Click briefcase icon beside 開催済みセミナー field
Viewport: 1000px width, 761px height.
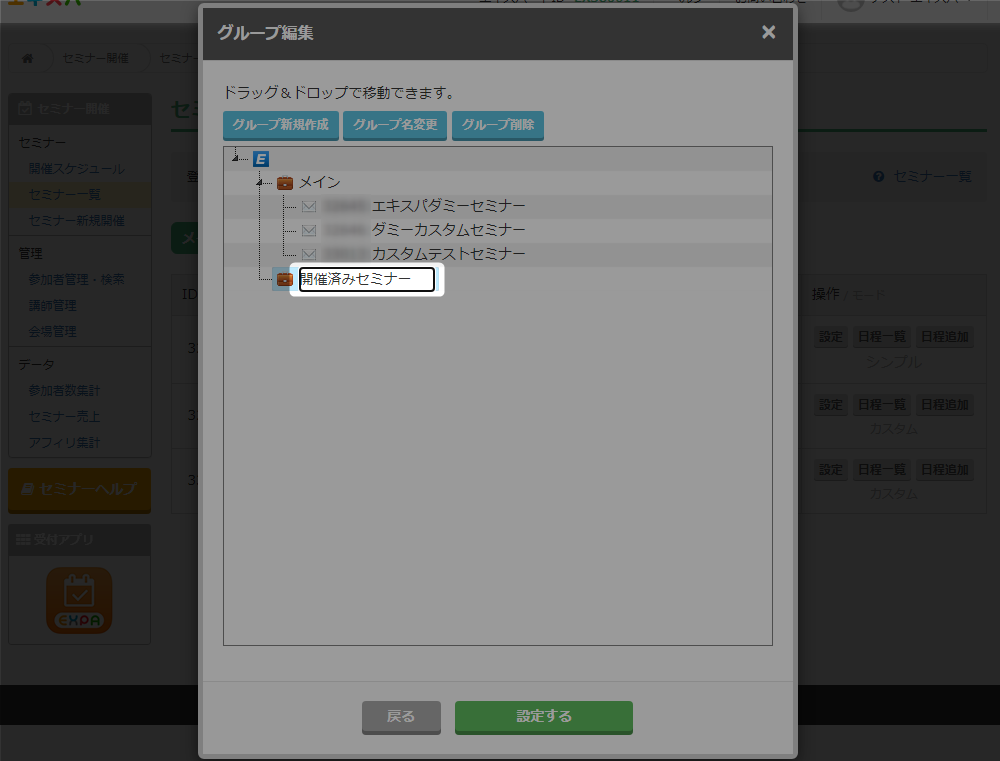tap(284, 279)
